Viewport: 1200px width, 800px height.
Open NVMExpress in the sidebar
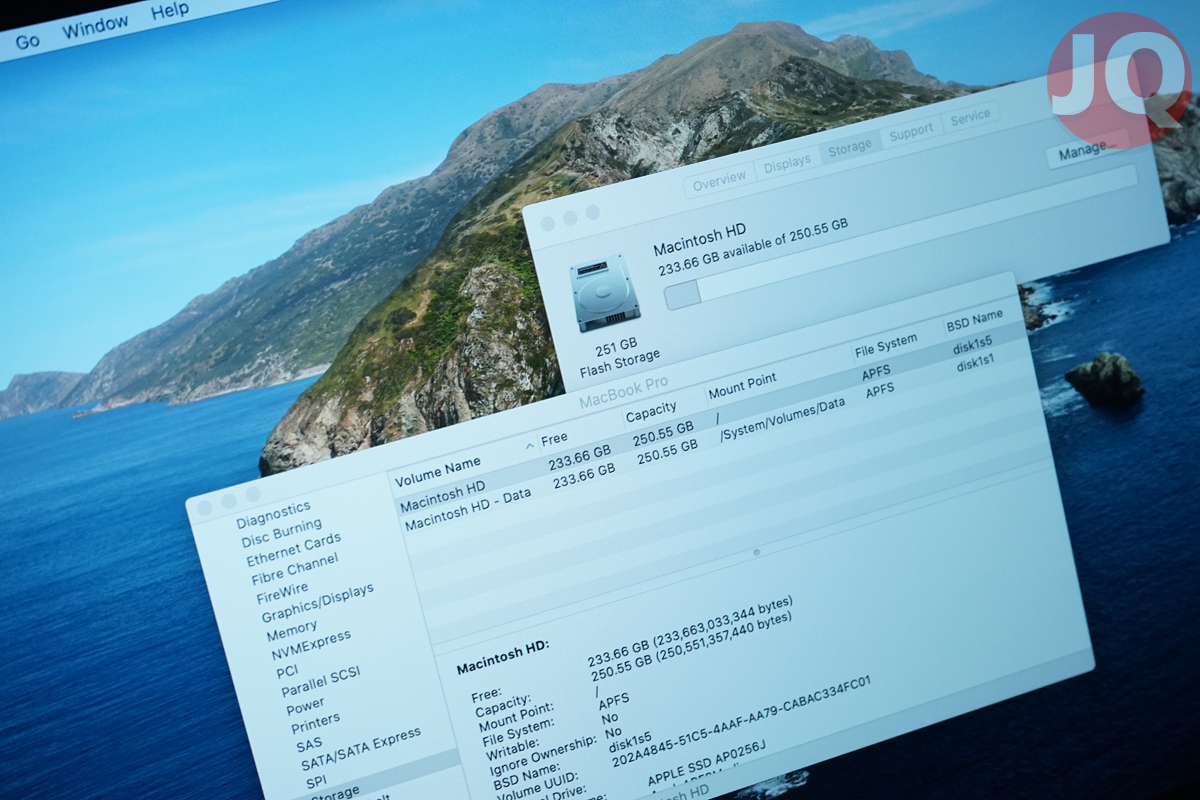tap(310, 646)
